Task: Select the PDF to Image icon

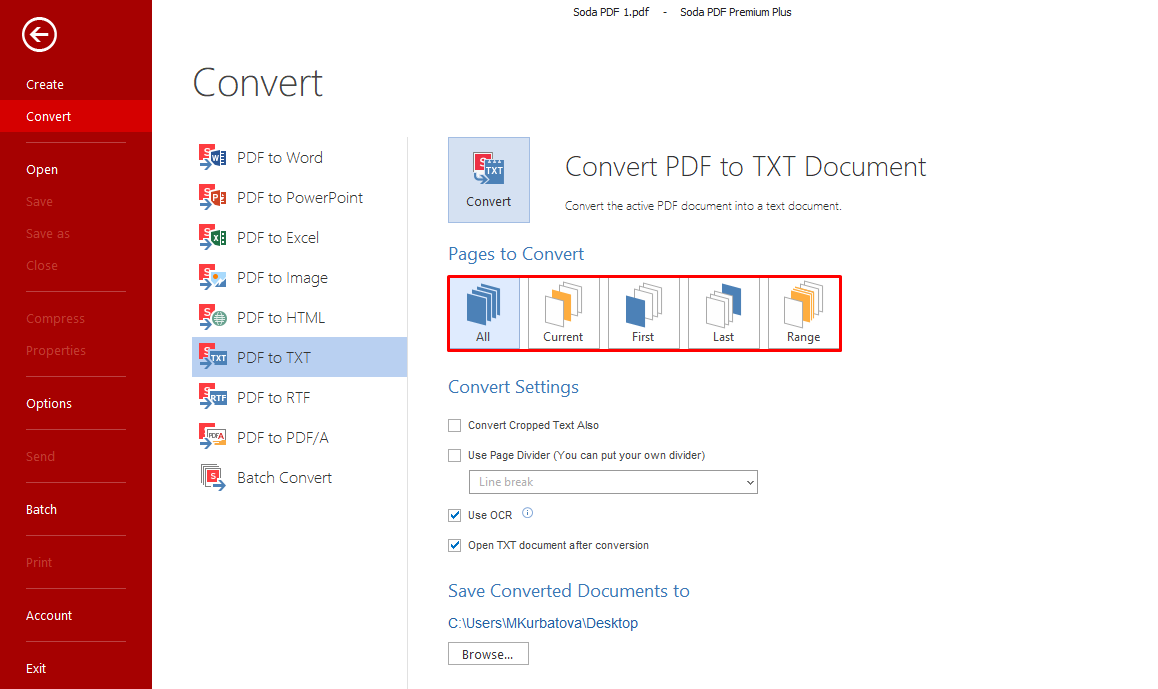Action: click(213, 277)
